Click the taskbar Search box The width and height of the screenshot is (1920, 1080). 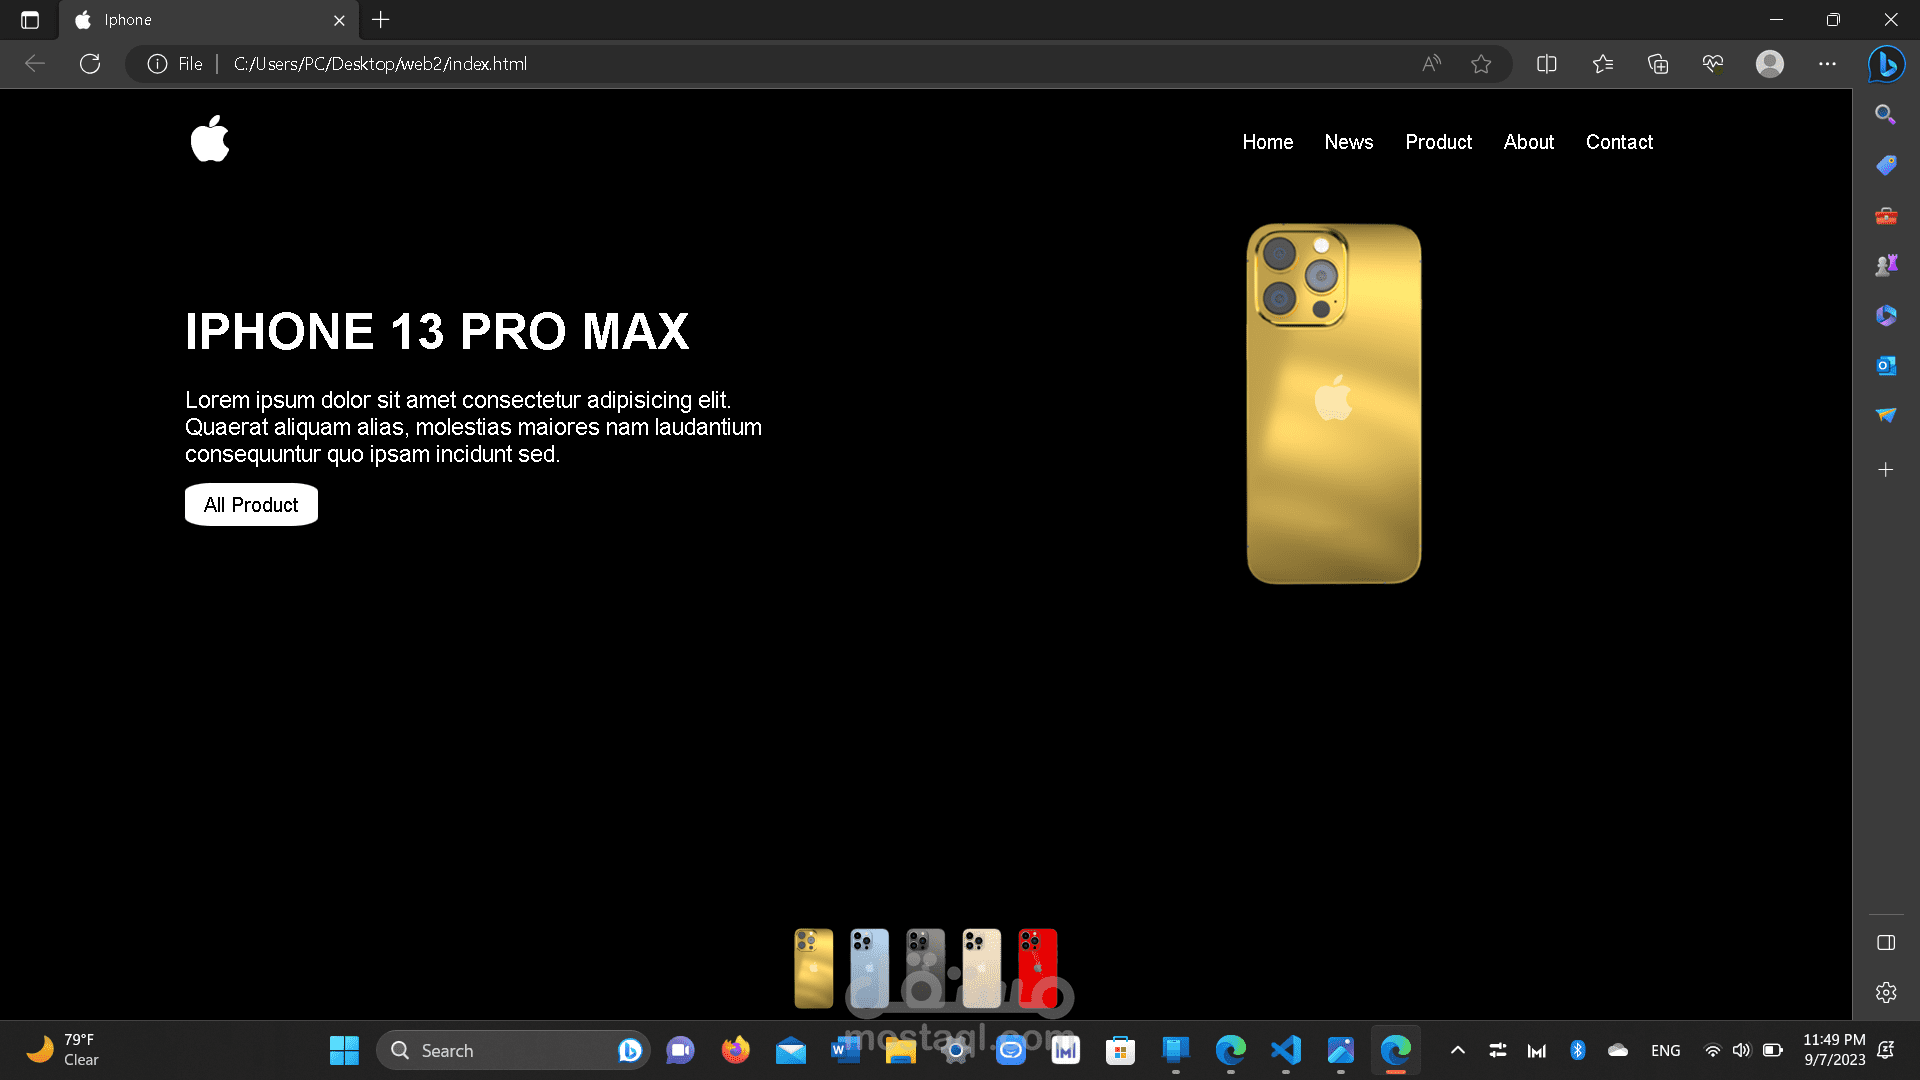point(513,1050)
